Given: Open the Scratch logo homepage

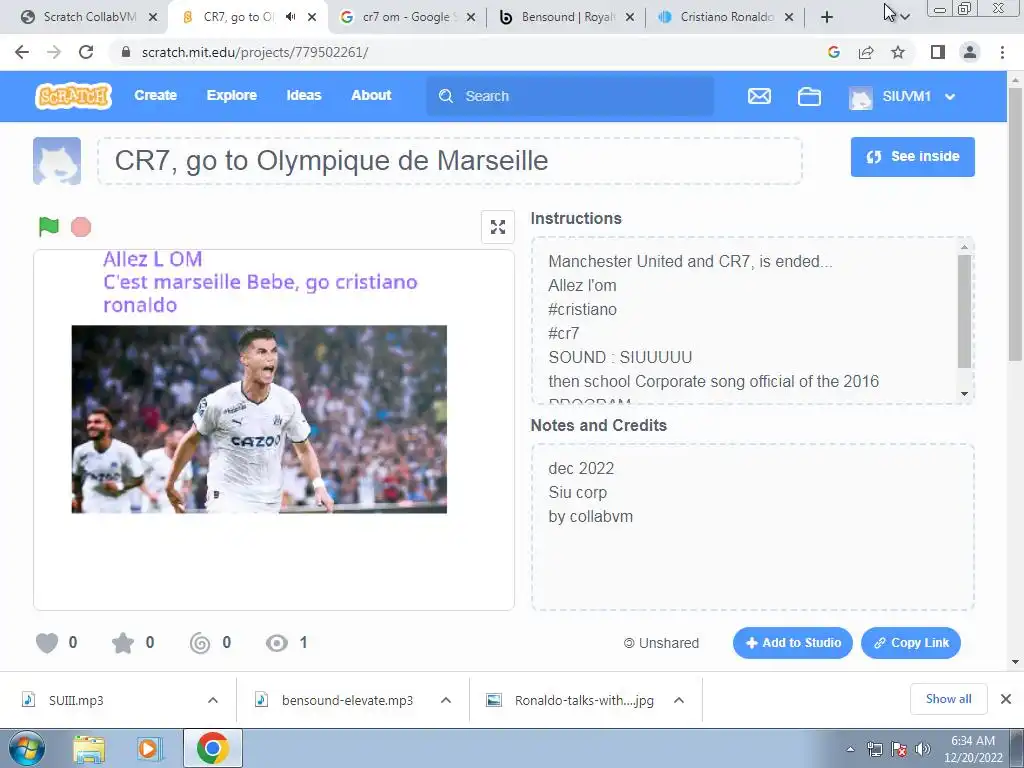Looking at the screenshot, I should point(73,96).
